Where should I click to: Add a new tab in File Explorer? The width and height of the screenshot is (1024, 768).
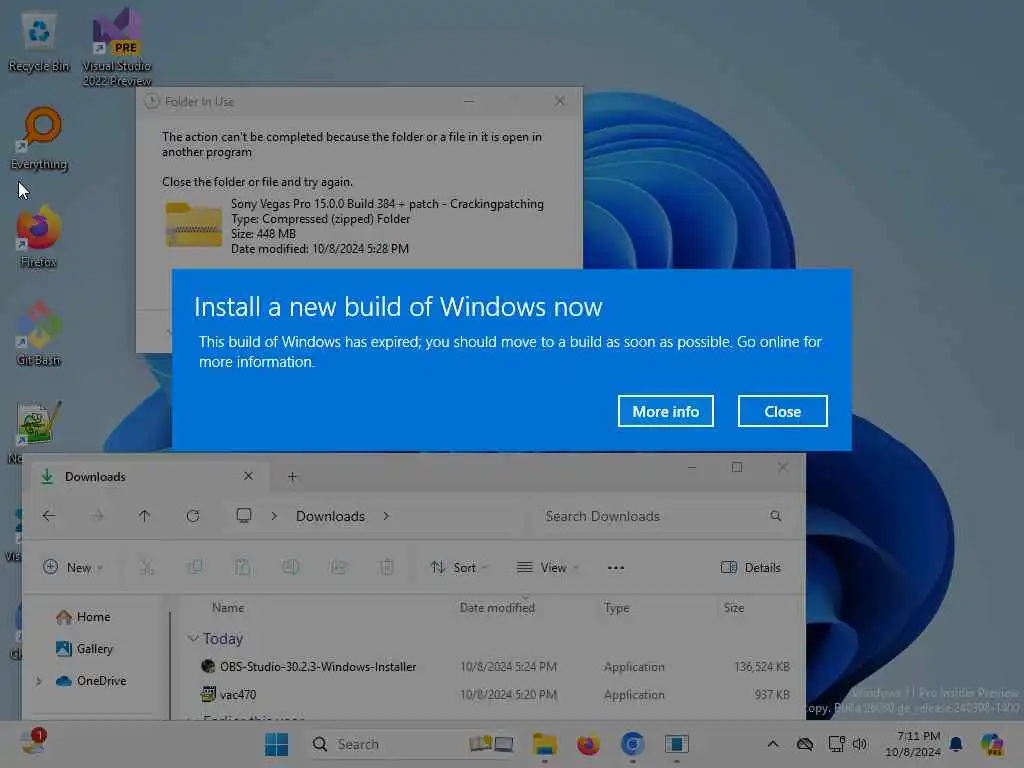click(x=292, y=477)
